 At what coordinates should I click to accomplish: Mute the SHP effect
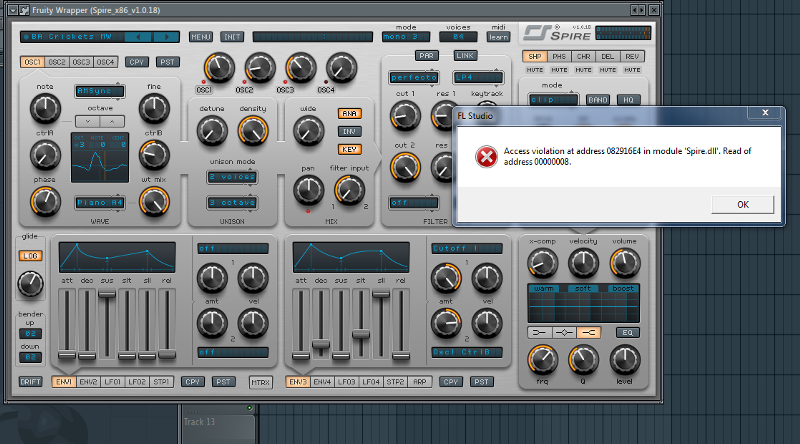click(x=534, y=70)
